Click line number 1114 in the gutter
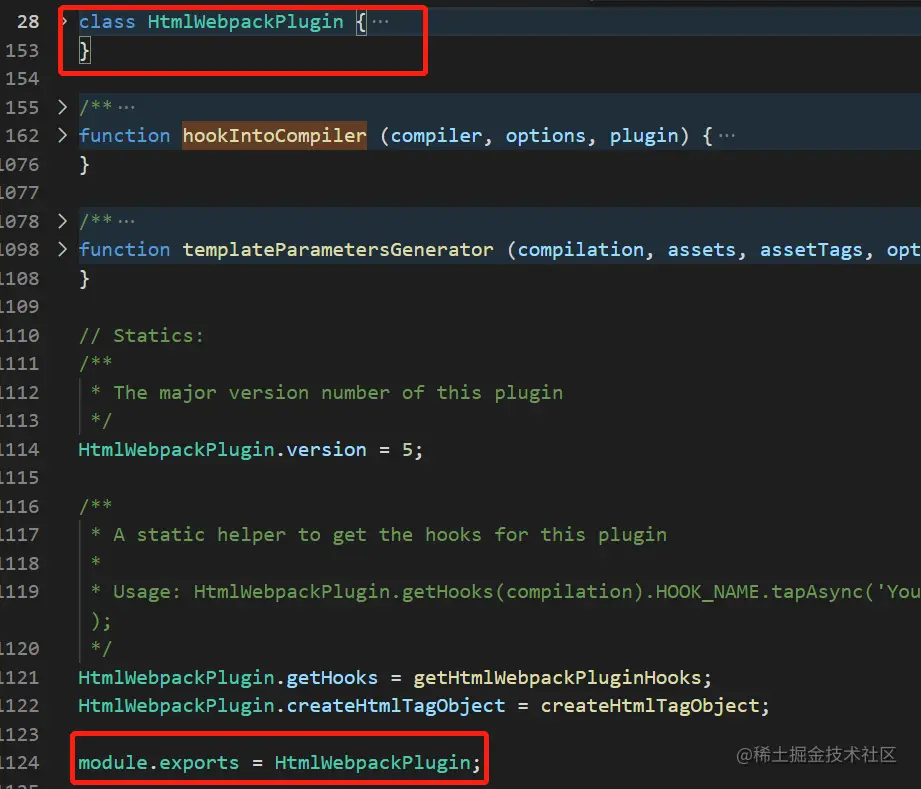The image size is (921, 789). (x=24, y=450)
